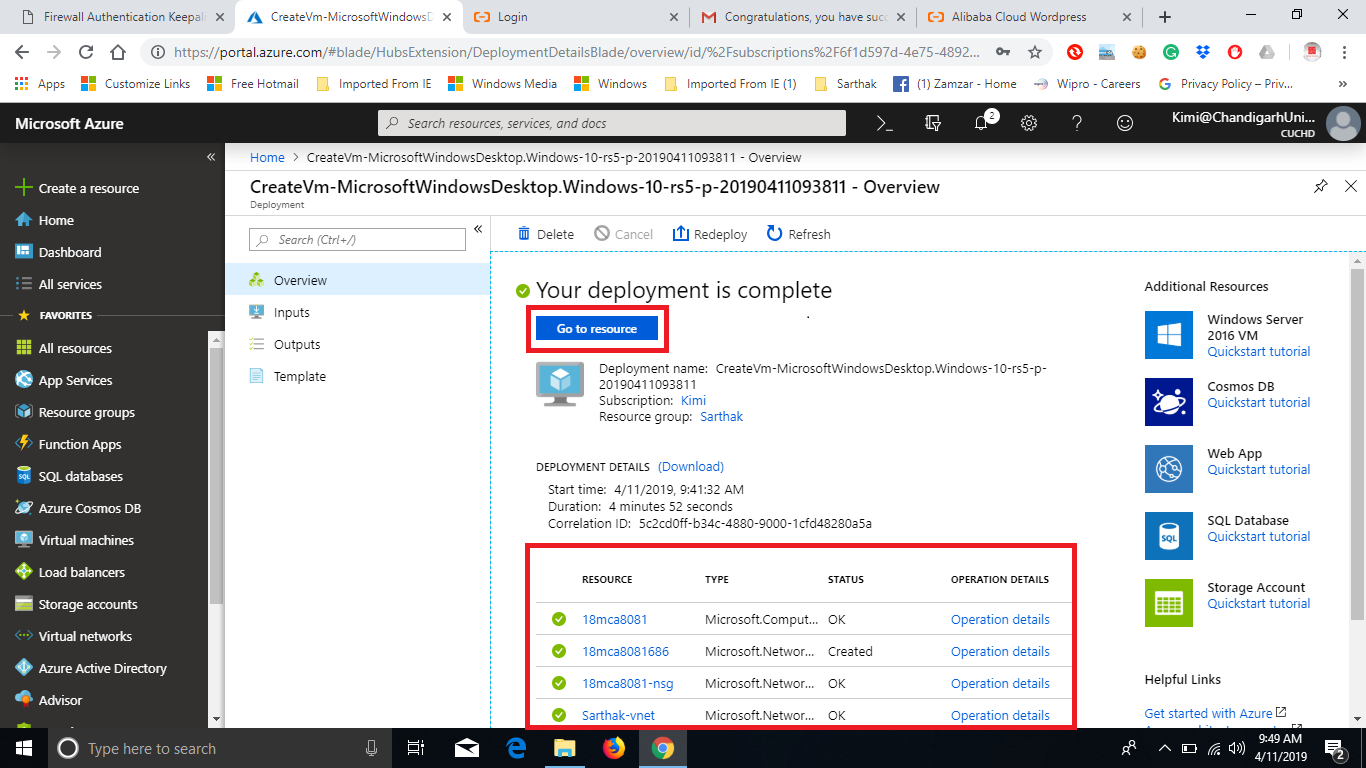Open resource 18mca8081 link
Viewport: 1366px width, 768px height.
click(614, 619)
